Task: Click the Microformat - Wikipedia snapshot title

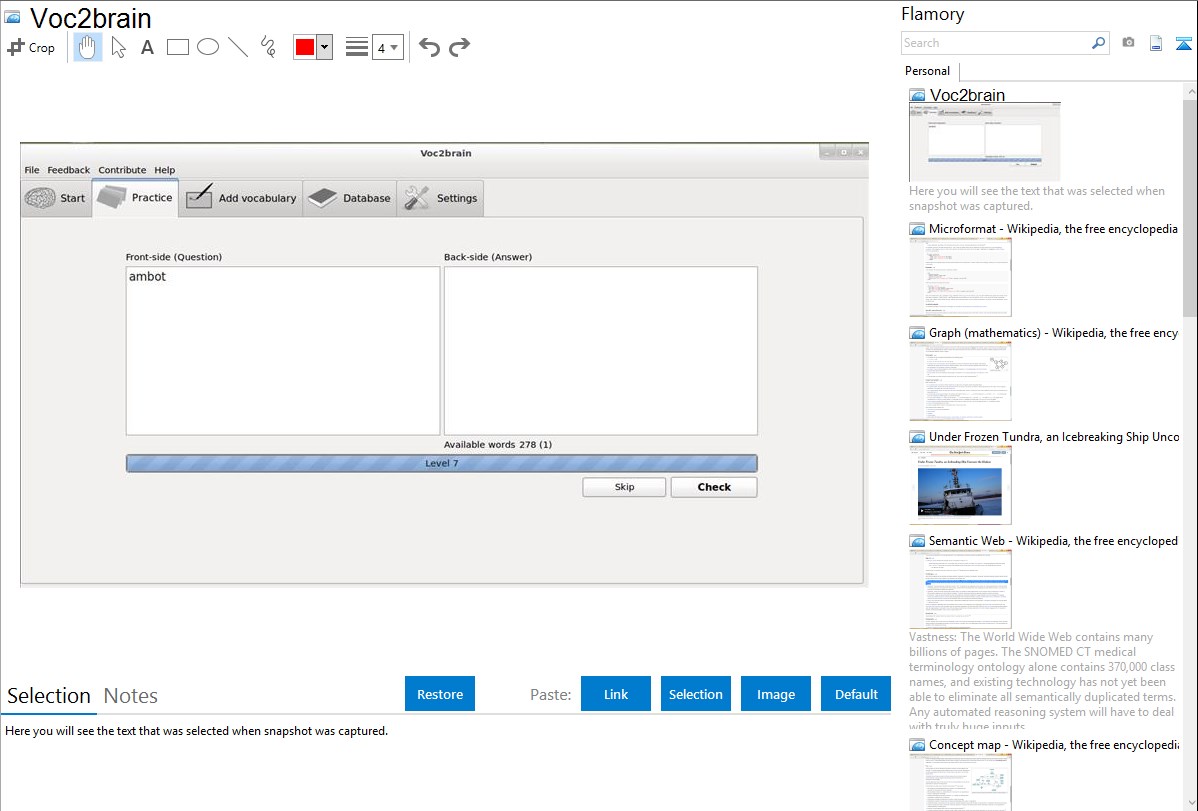Action: pyautogui.click(x=1053, y=229)
